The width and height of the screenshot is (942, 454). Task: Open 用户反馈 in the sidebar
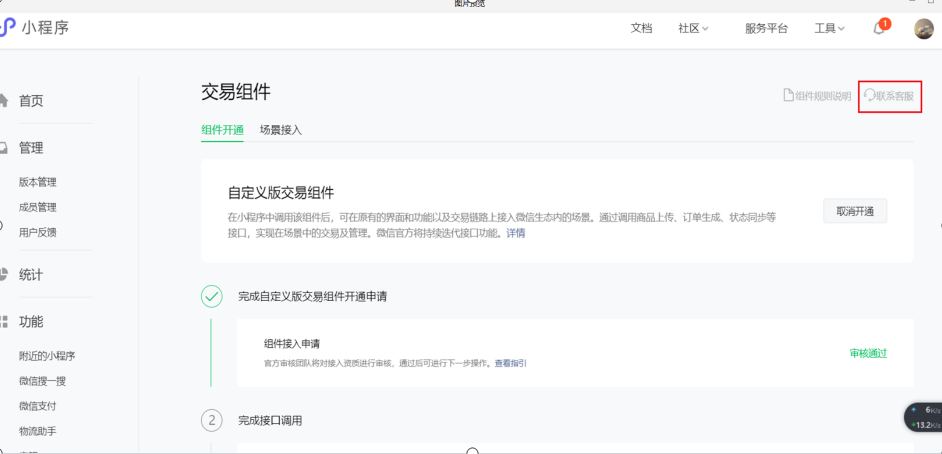tap(38, 232)
